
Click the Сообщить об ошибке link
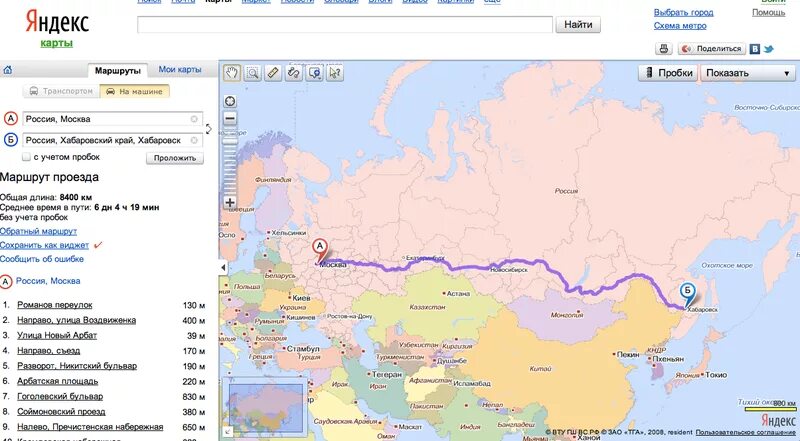(x=42, y=259)
